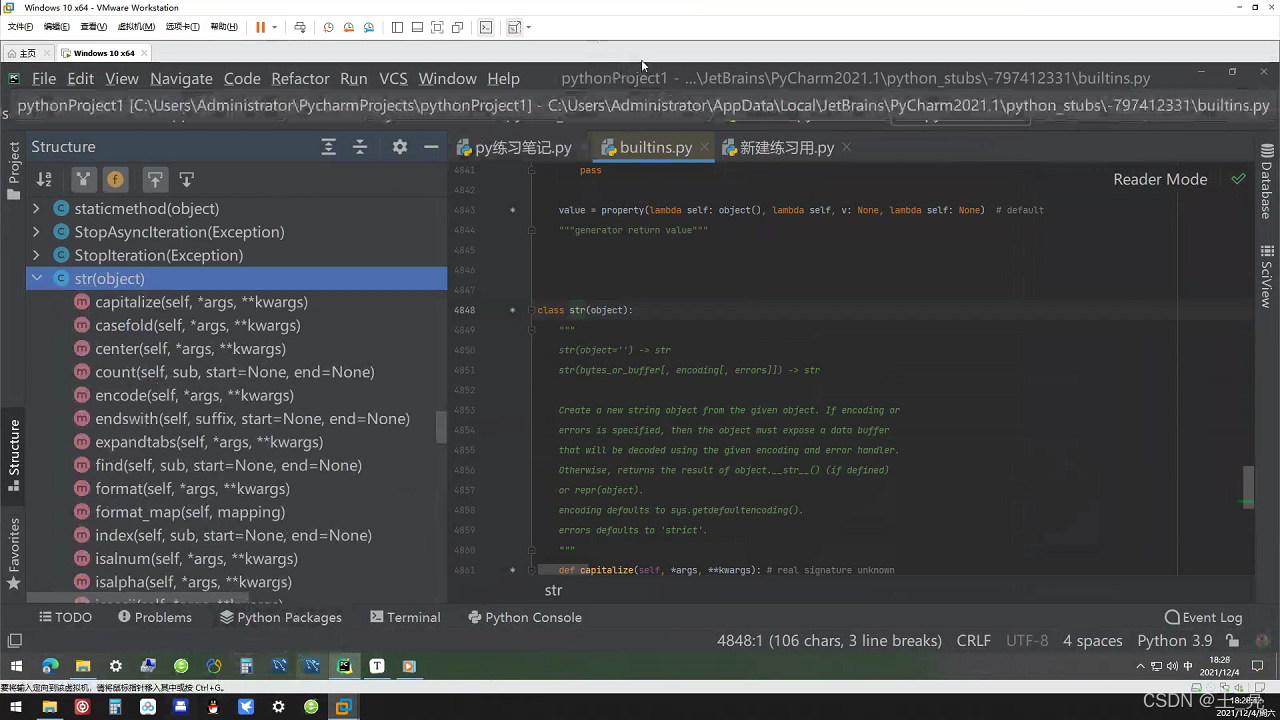Click tool window quick-access icon in status bar

coord(14,641)
